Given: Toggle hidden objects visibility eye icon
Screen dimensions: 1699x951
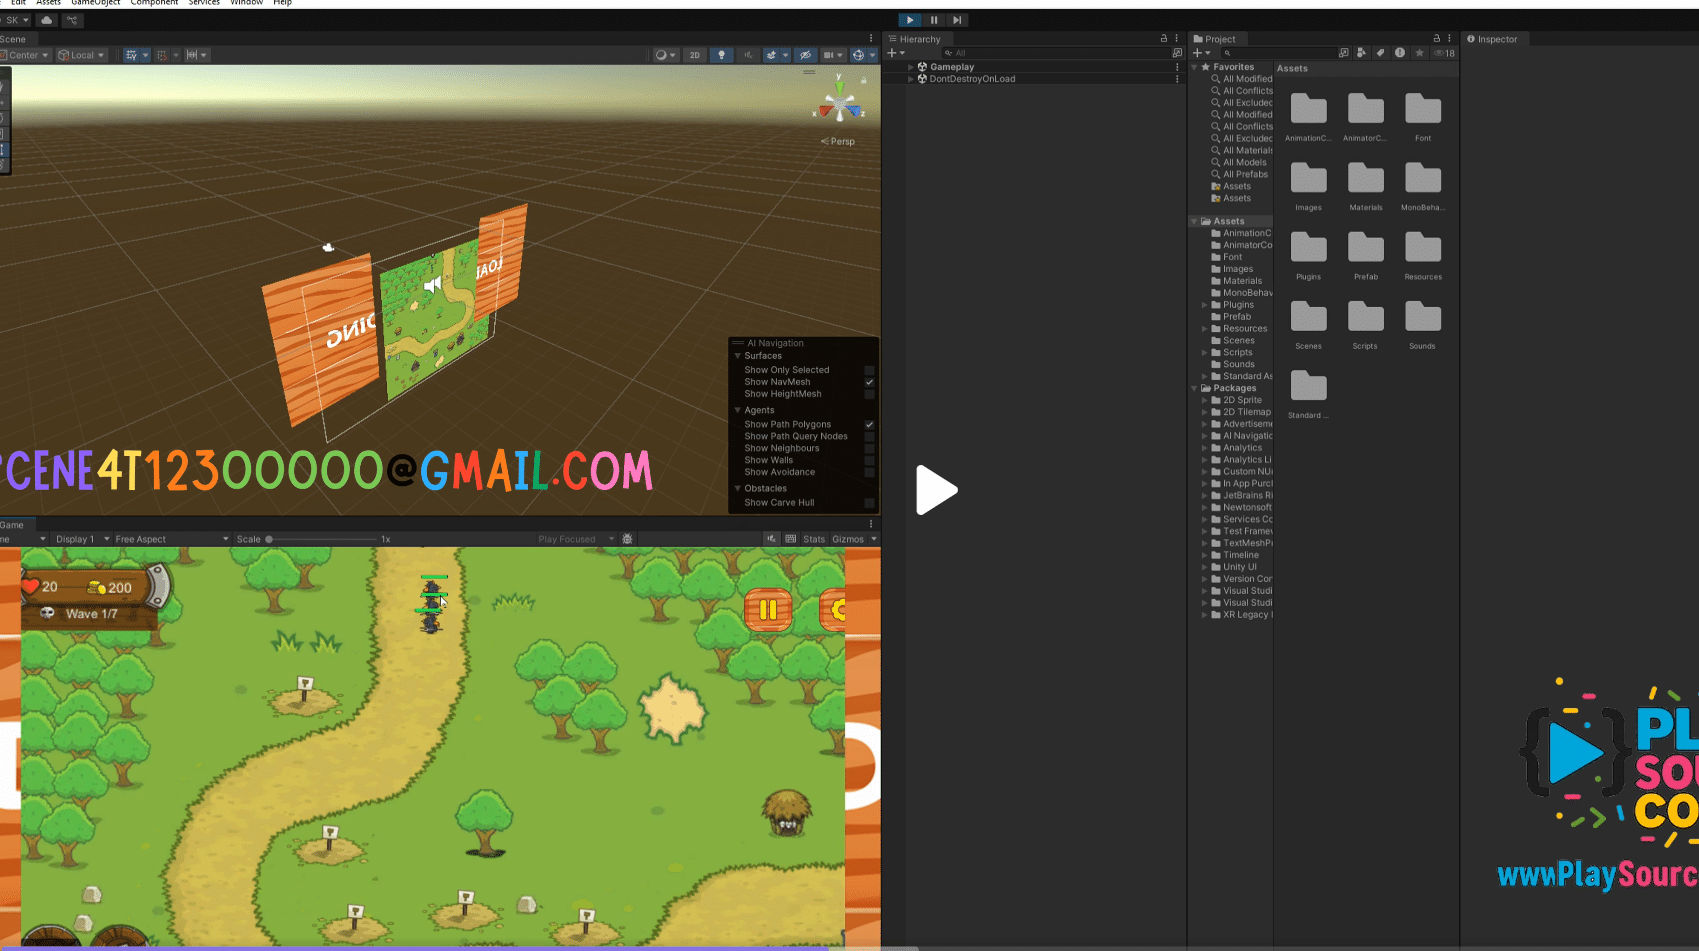Looking at the screenshot, I should click(x=805, y=55).
